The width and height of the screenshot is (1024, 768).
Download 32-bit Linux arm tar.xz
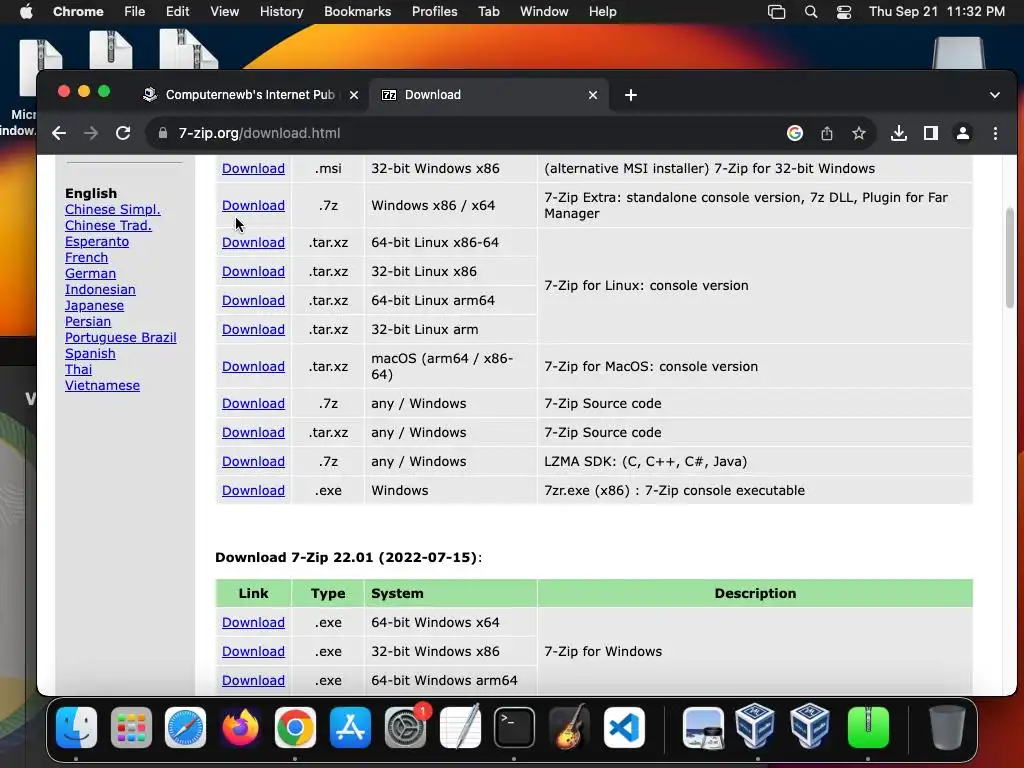[x=253, y=330]
